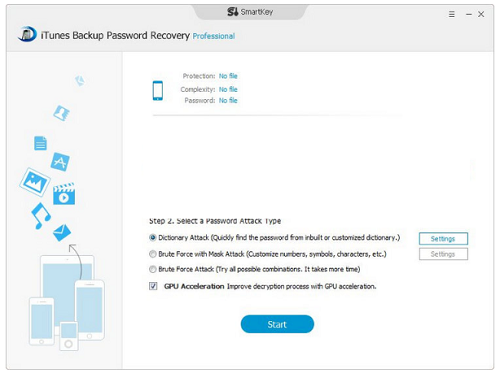This screenshot has height=373, width=500.
Task: Click the document notes icon
Action: coord(40,143)
